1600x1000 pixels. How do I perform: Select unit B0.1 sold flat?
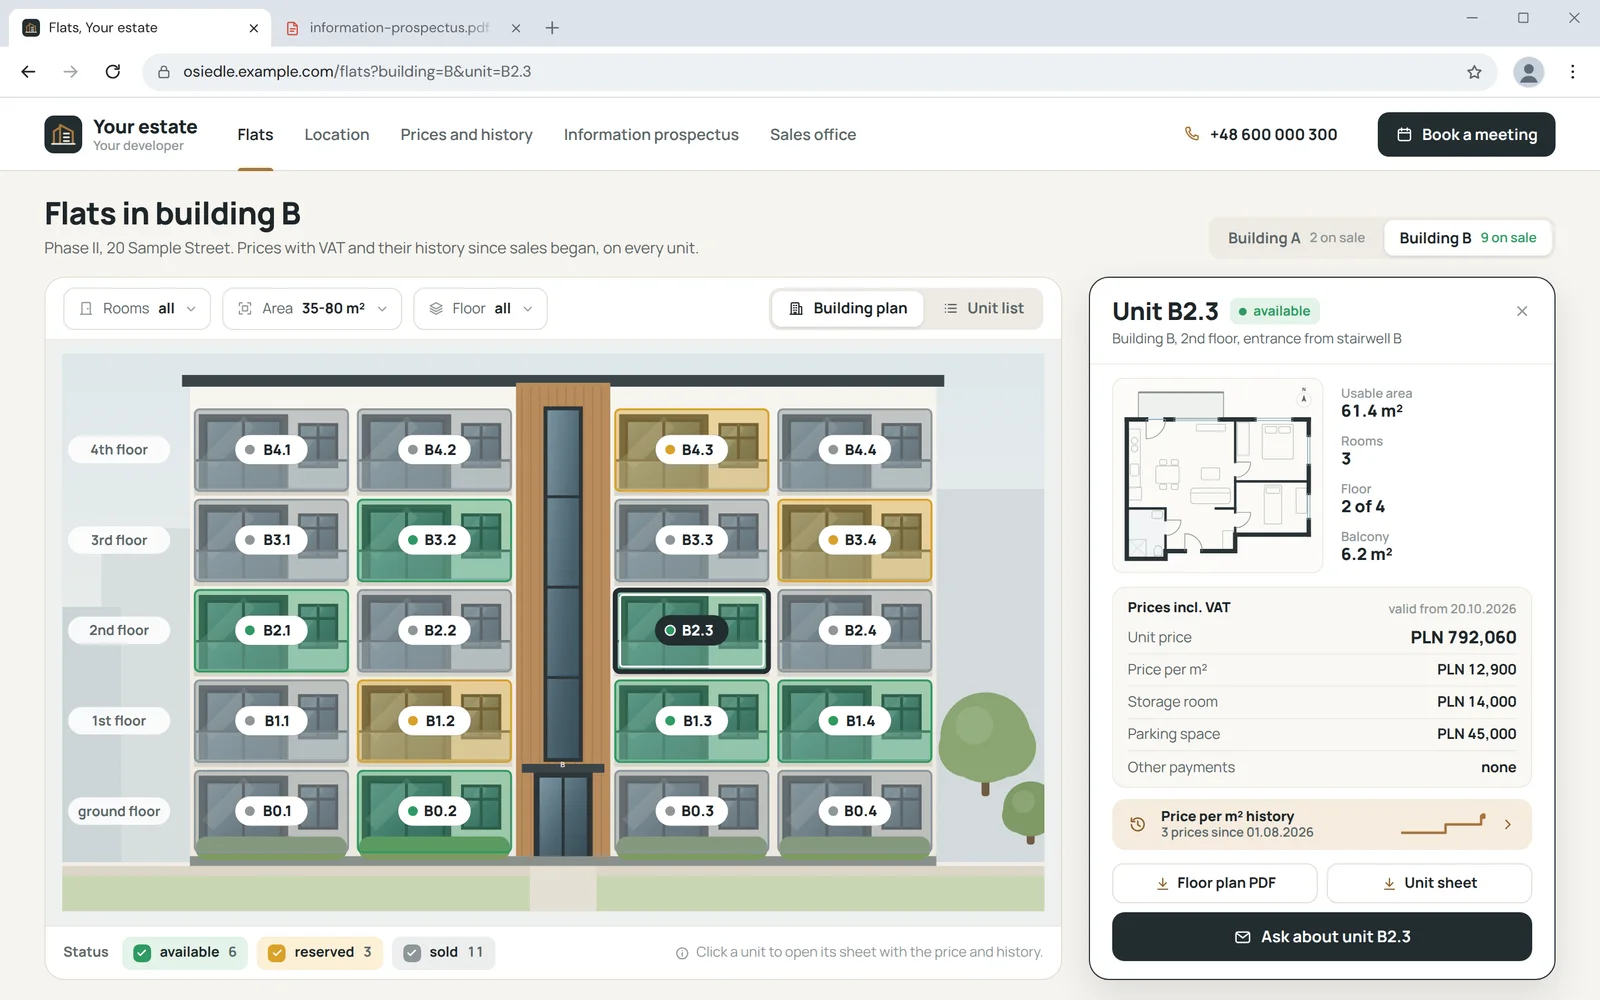271,811
